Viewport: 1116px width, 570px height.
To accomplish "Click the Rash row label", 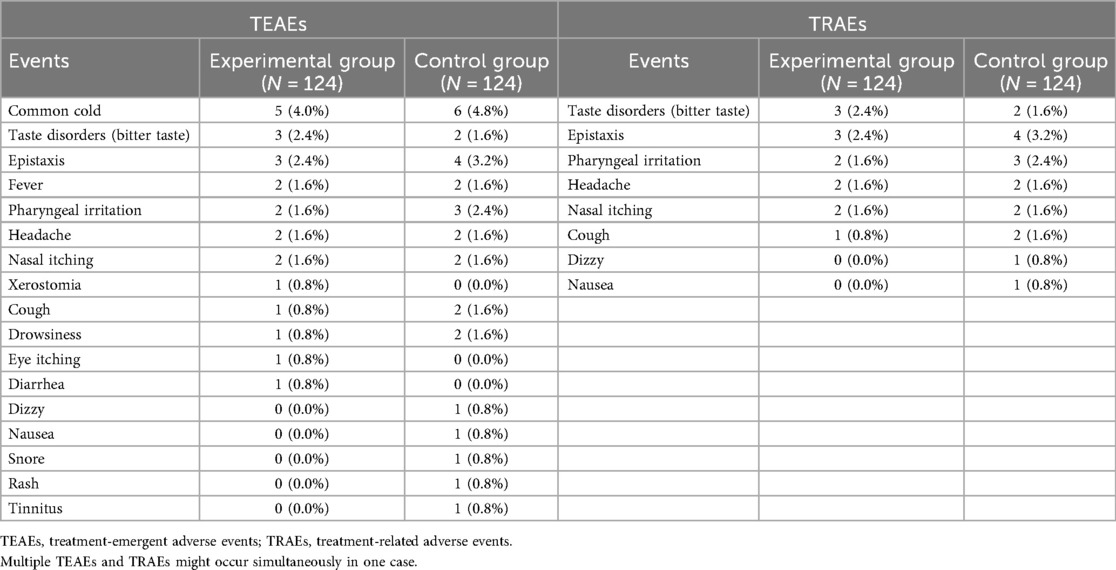I will pos(24,484).
